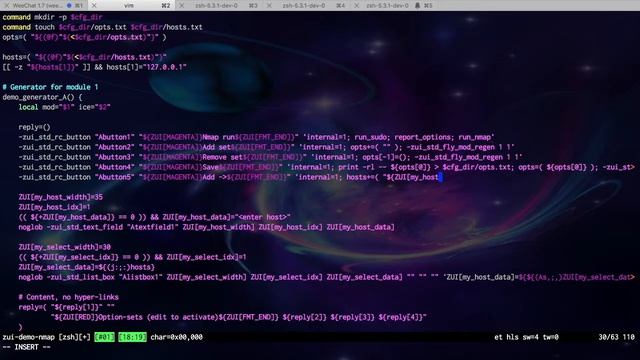
Task: Click the 'reply=()' line
Action: [x=34, y=127]
